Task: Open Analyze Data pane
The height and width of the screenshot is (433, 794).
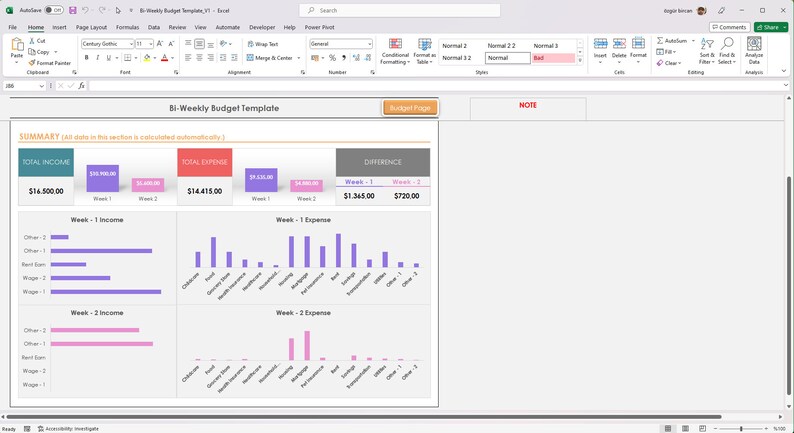Action: click(x=754, y=50)
